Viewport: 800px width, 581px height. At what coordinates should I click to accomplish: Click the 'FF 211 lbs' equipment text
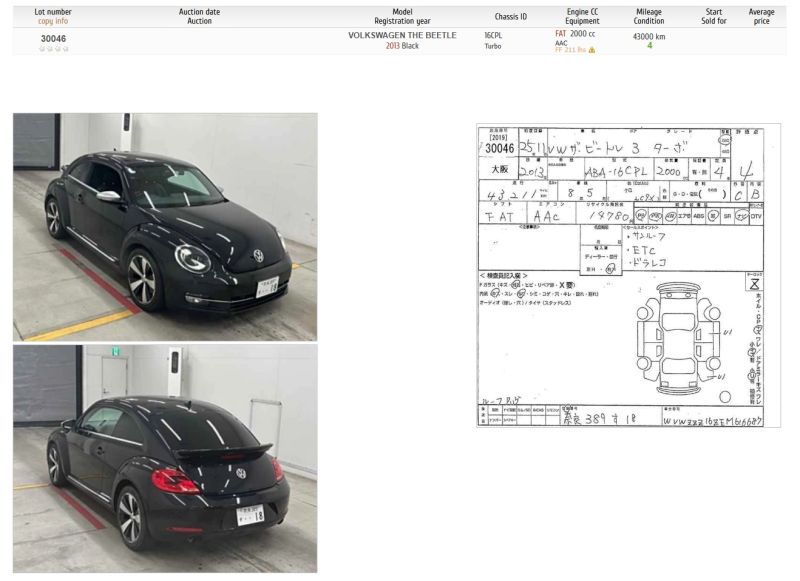click(570, 50)
